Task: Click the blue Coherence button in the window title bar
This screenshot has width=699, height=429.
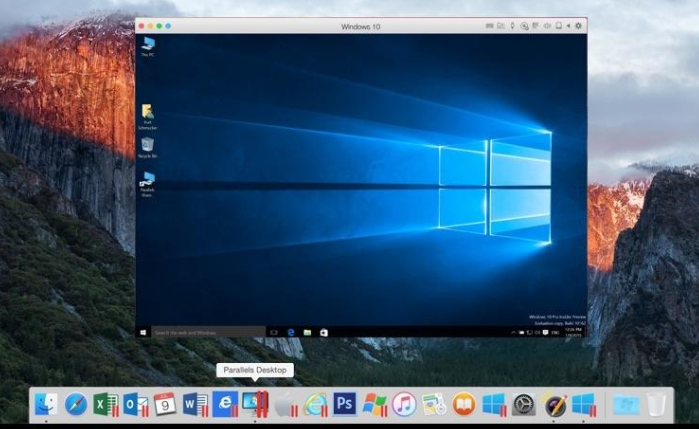Action: [x=168, y=26]
